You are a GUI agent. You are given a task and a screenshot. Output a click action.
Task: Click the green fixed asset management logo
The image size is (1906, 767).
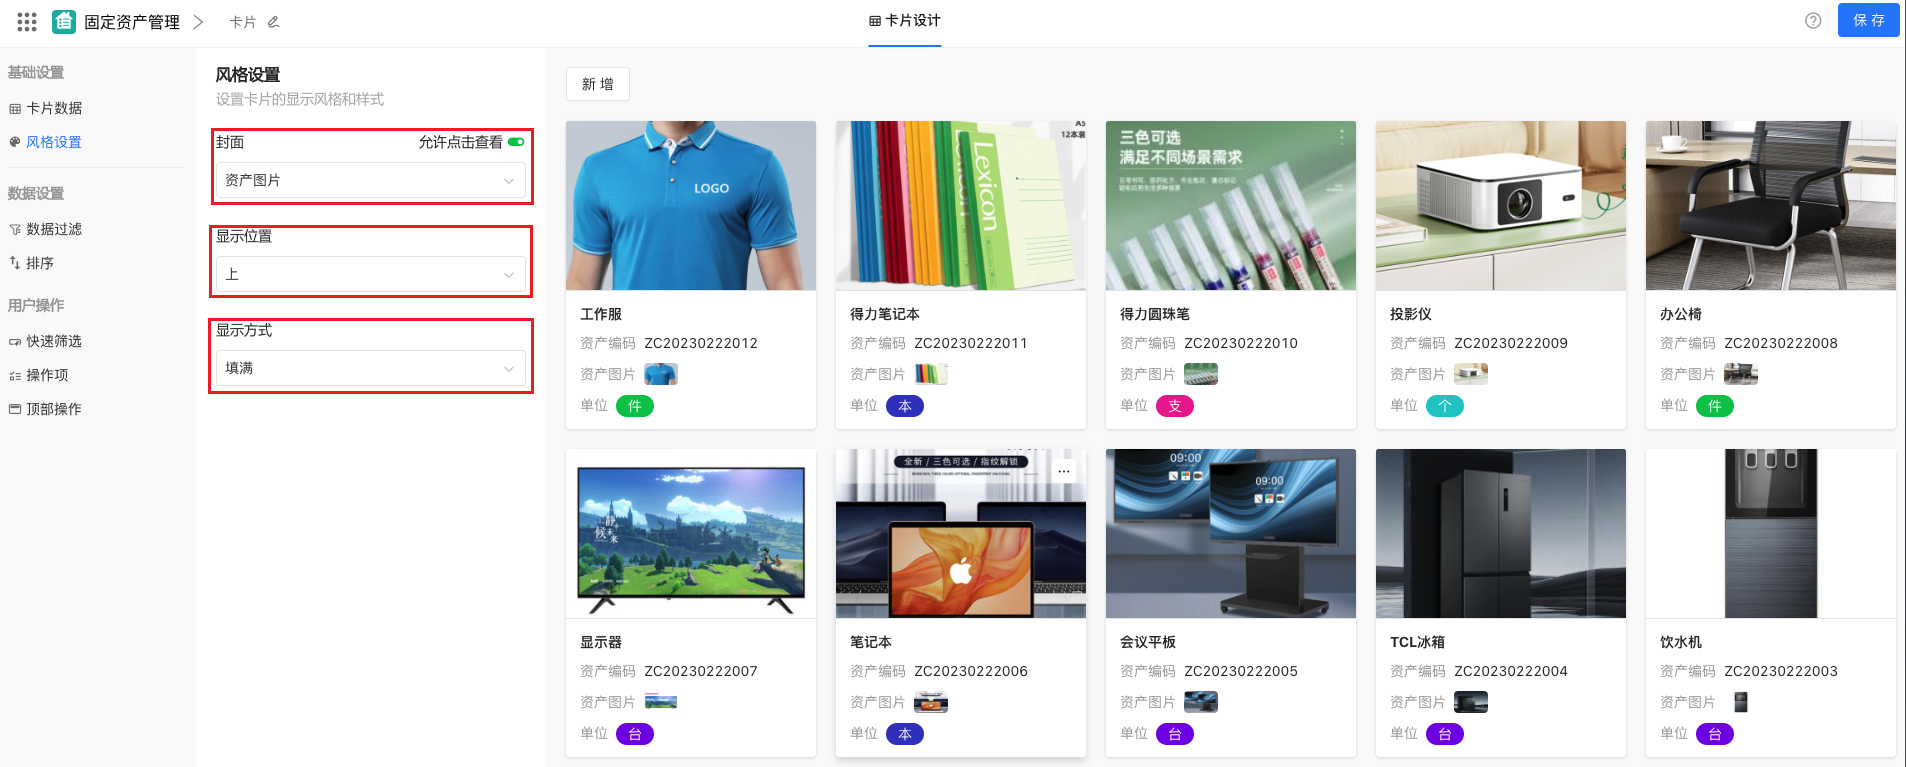[x=64, y=21]
